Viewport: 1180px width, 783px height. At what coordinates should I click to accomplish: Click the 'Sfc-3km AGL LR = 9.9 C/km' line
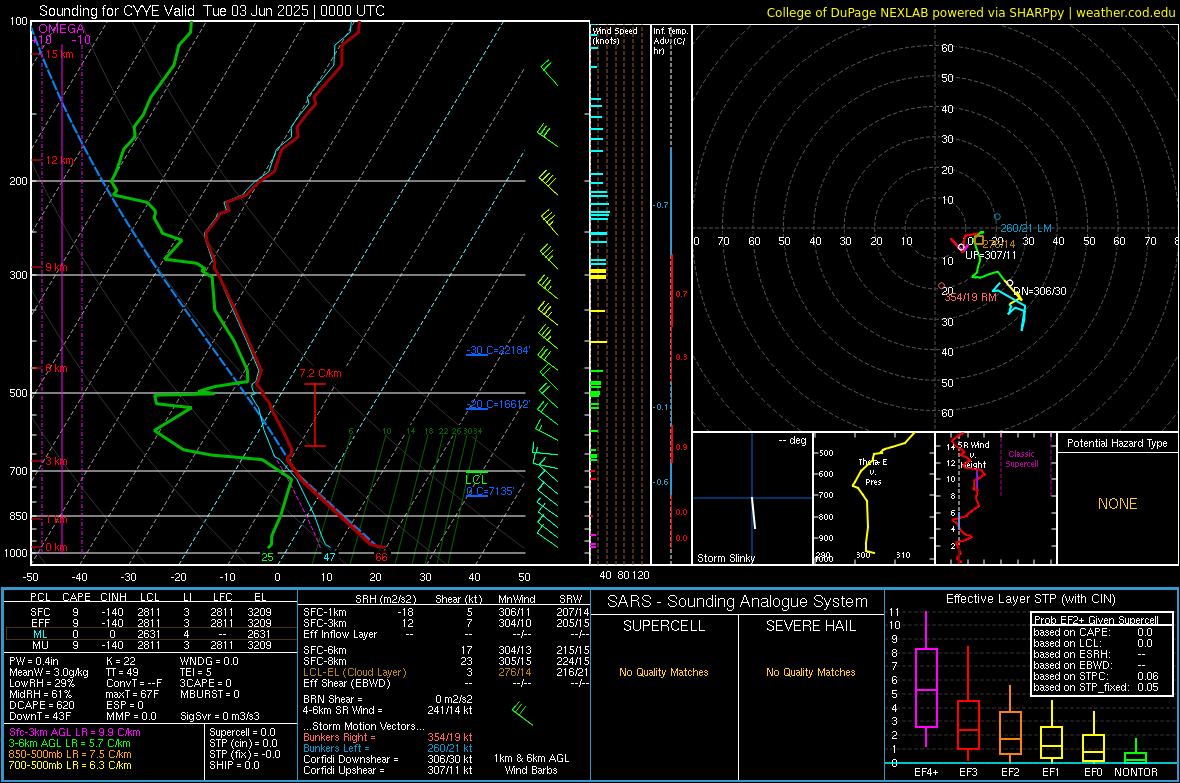[75, 732]
